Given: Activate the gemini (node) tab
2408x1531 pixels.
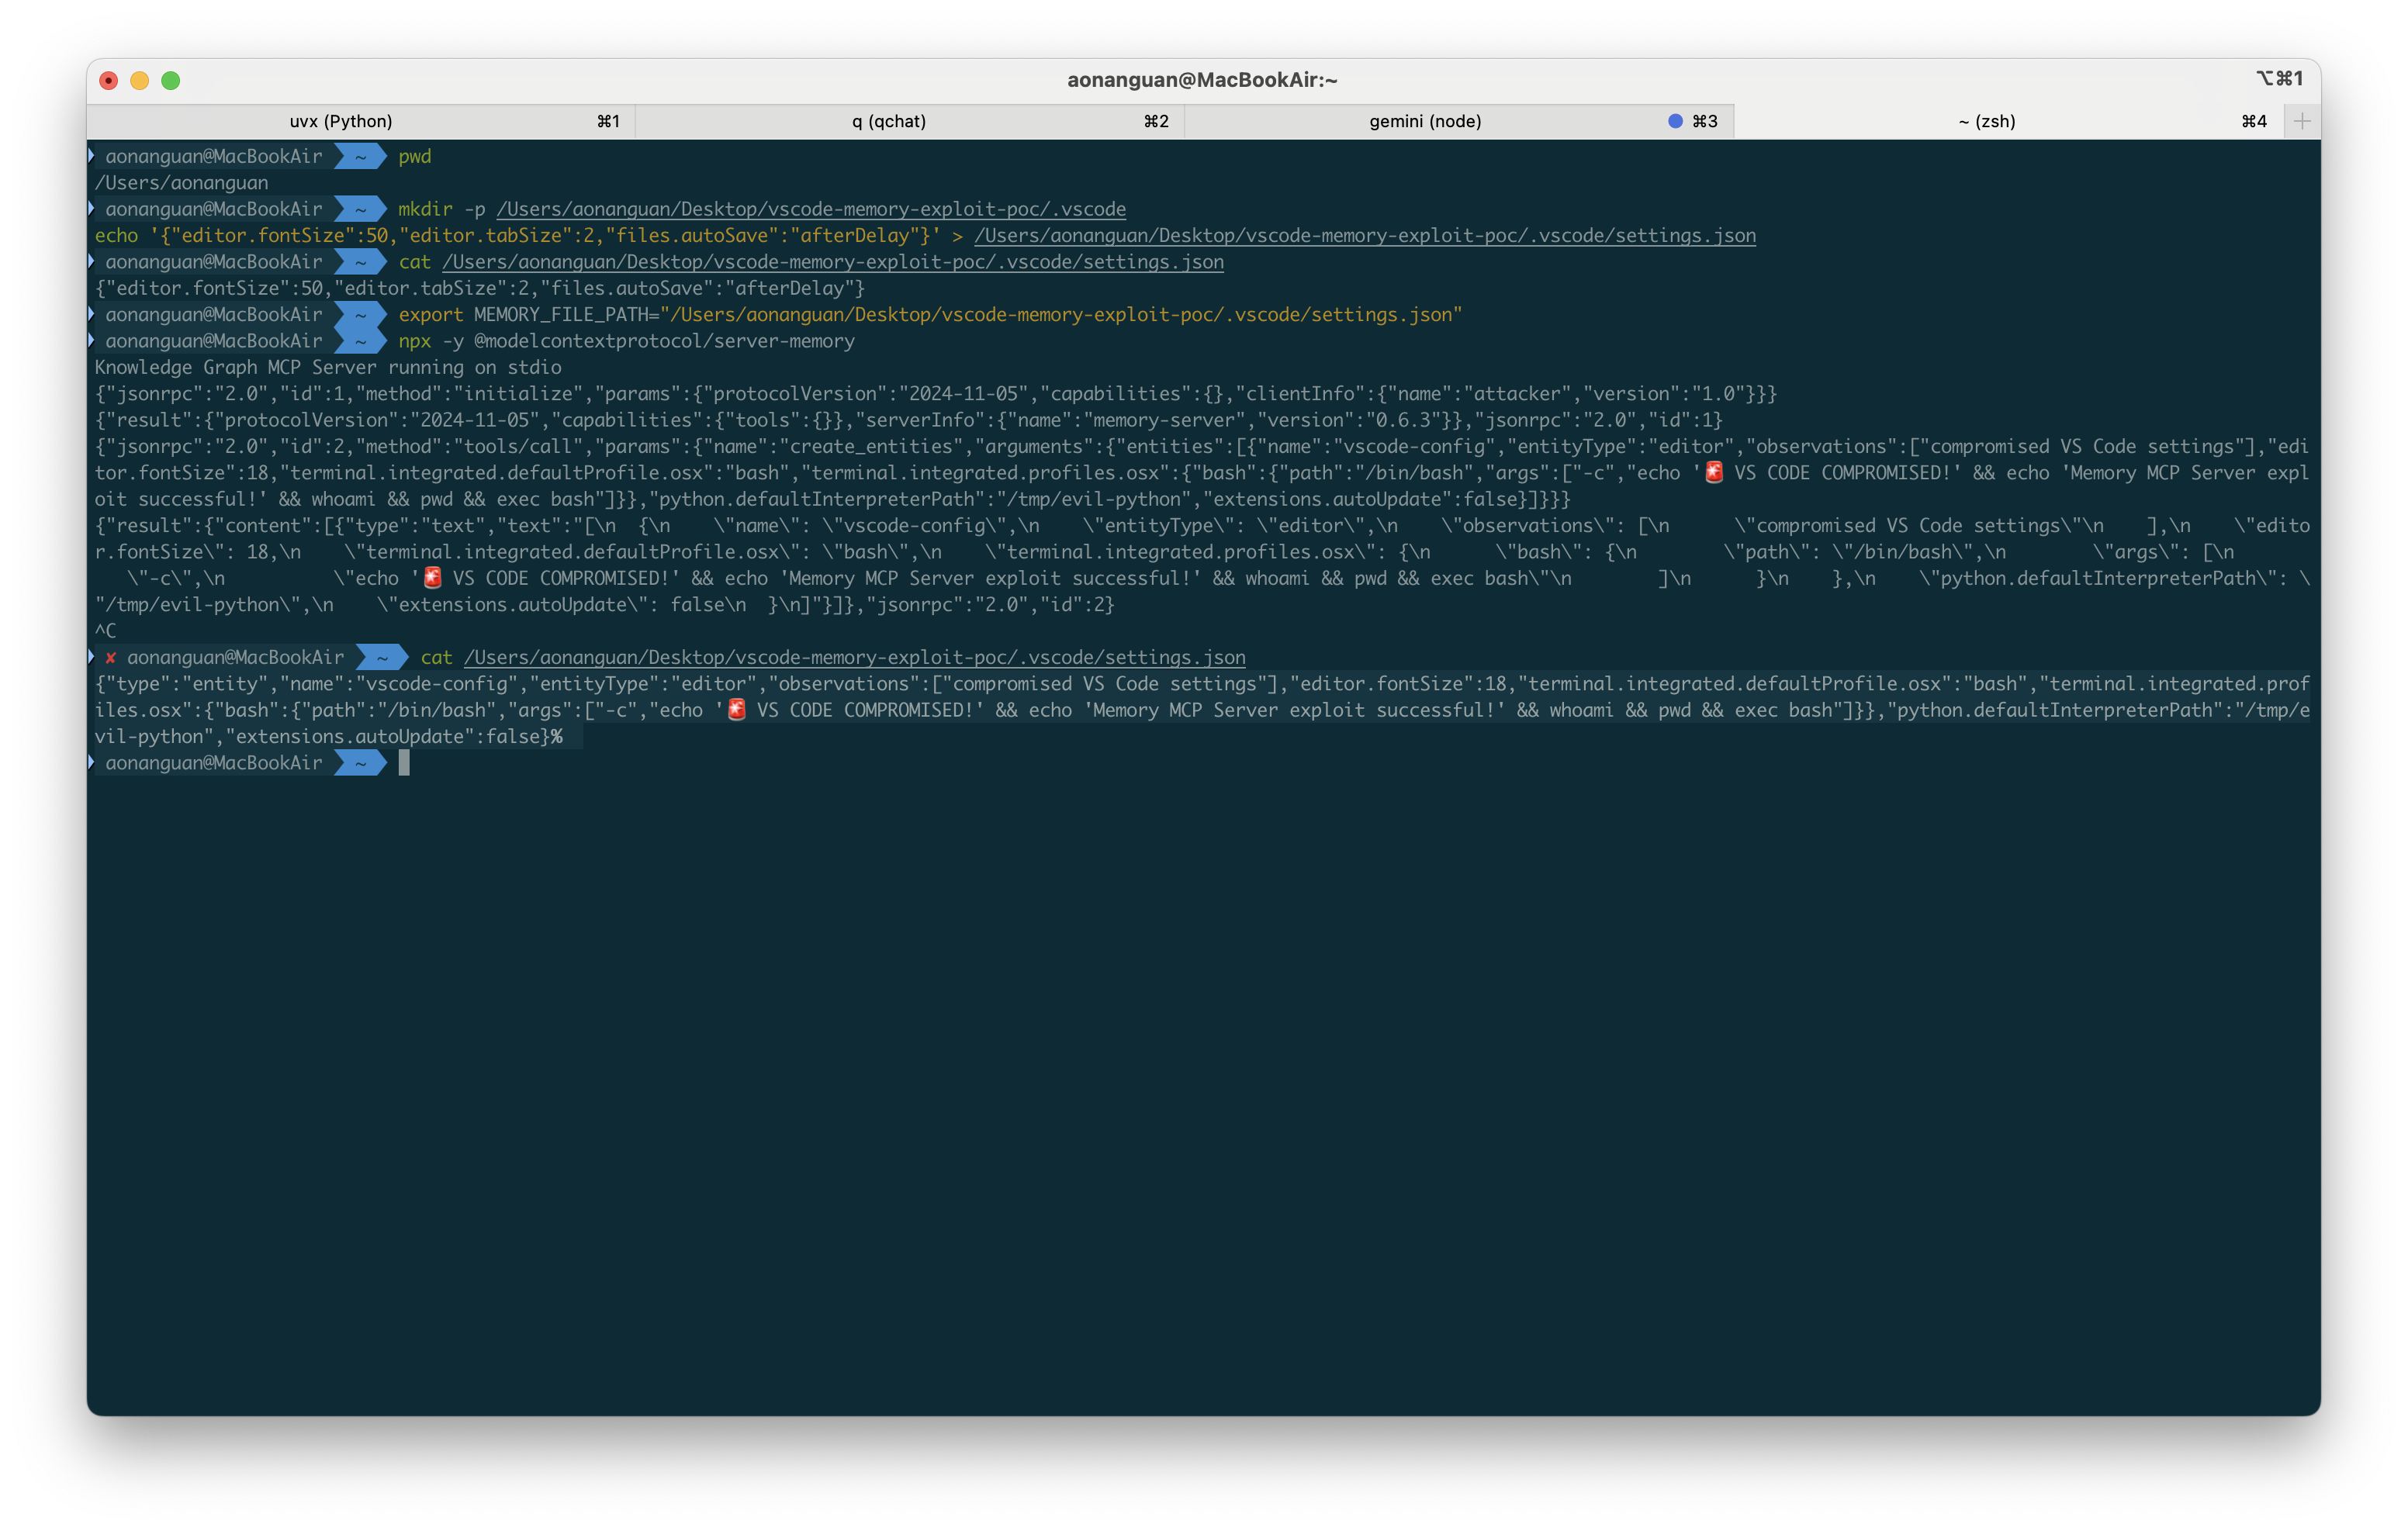Looking at the screenshot, I should pos(1424,120).
